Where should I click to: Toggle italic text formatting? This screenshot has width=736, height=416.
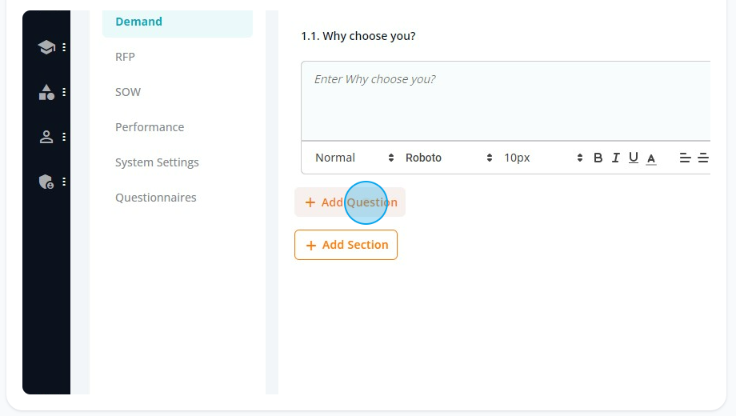coord(615,158)
